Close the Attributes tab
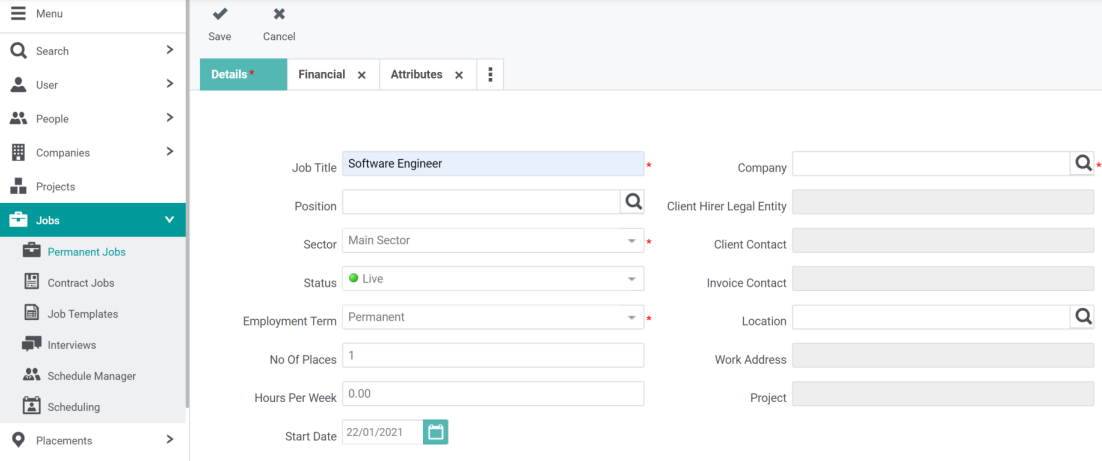Viewport: 1102px width, 461px height. click(x=458, y=75)
